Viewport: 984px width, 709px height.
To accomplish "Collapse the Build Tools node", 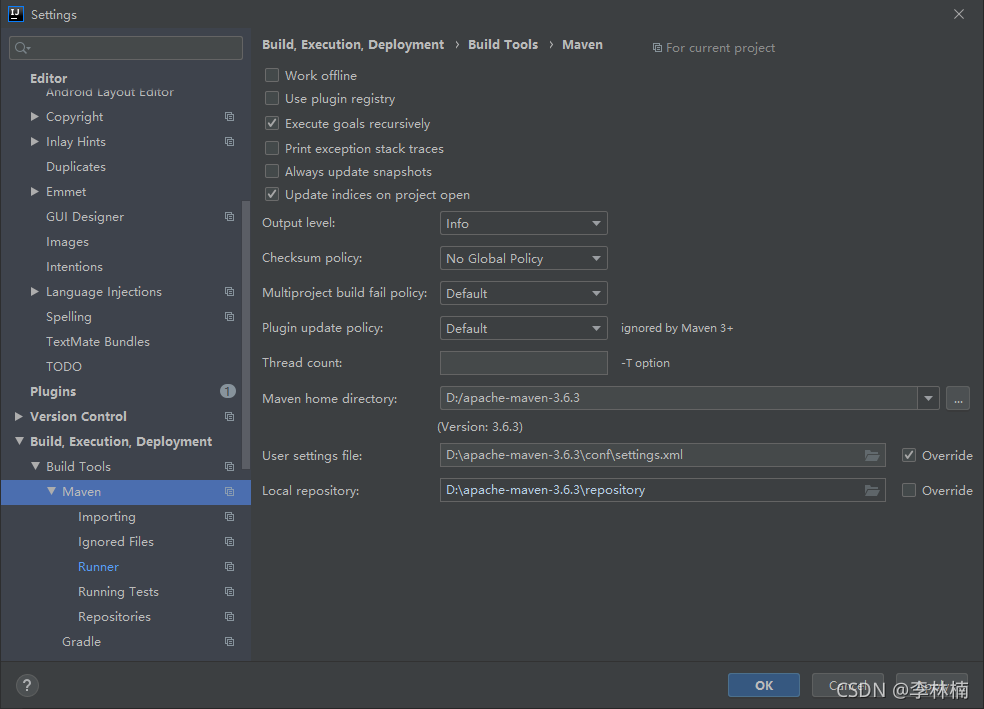I will click(35, 466).
